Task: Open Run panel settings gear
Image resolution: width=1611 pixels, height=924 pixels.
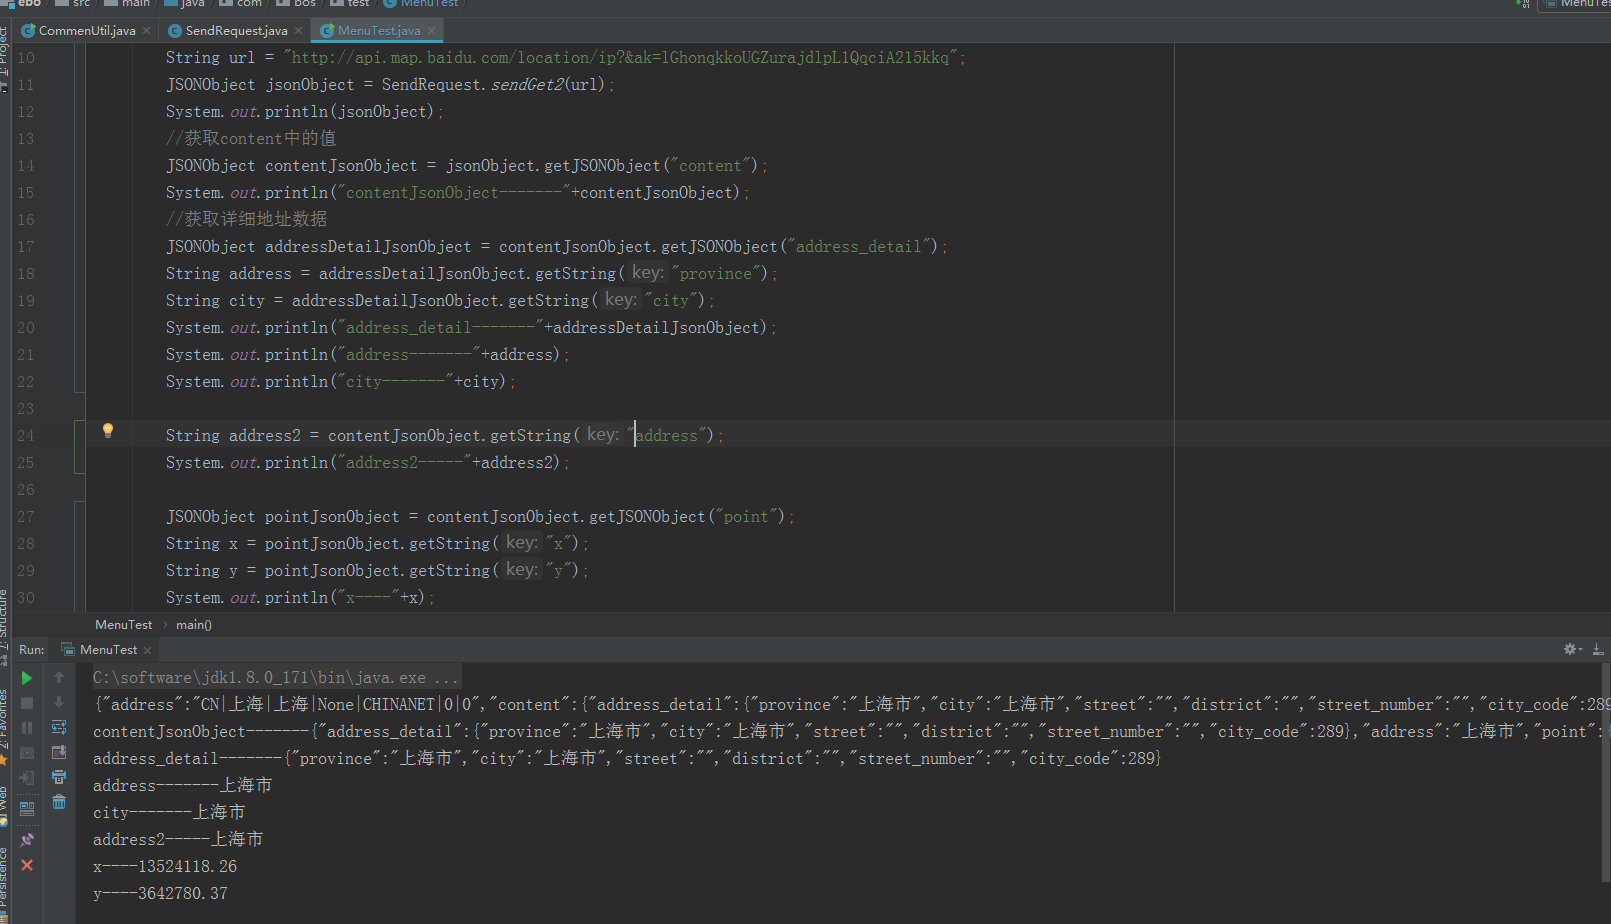Action: 1572,650
